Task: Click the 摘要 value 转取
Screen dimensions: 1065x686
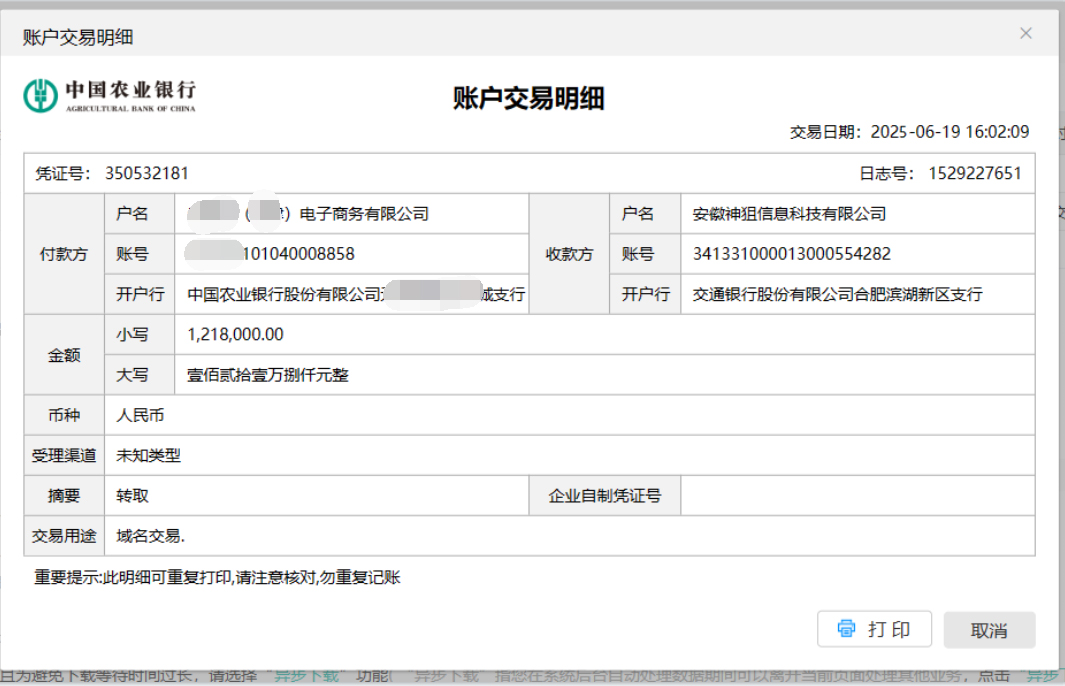Action: click(132, 495)
